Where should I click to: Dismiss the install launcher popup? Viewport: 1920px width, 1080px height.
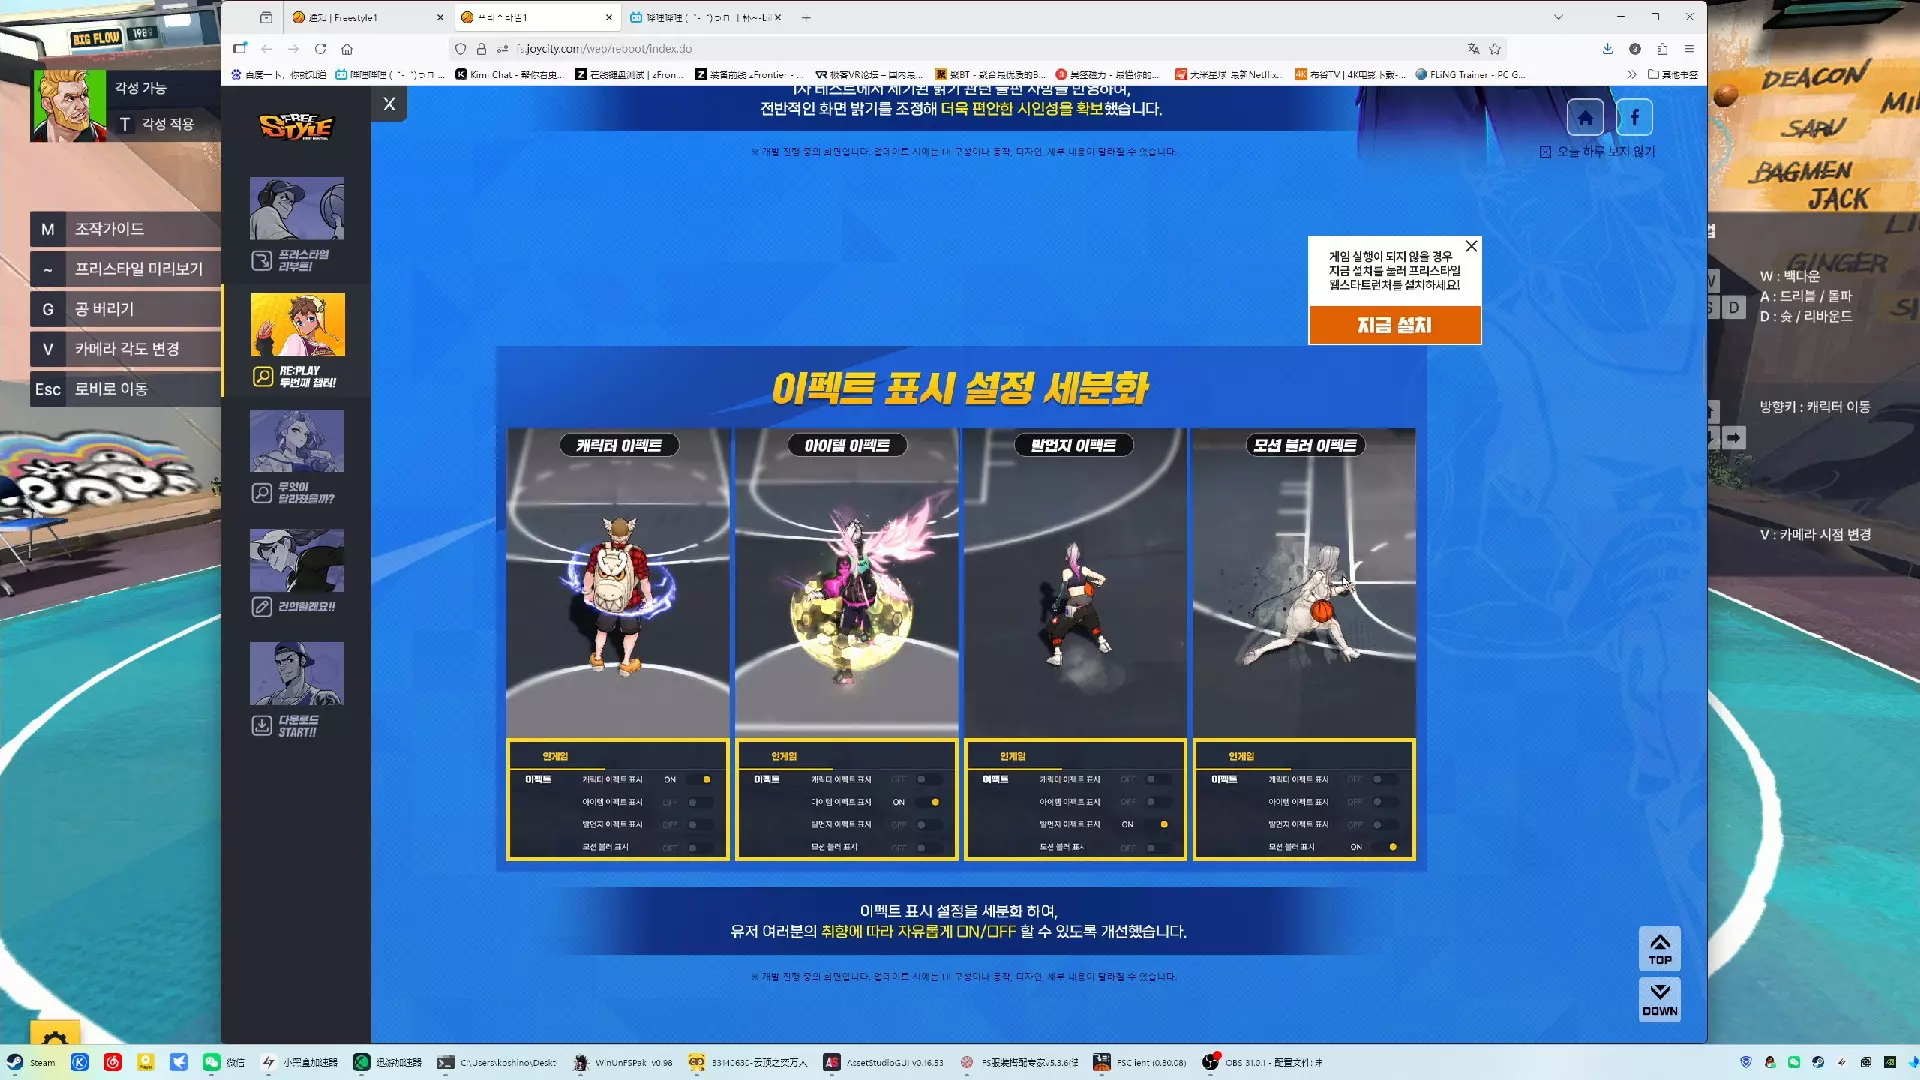[x=1471, y=246]
